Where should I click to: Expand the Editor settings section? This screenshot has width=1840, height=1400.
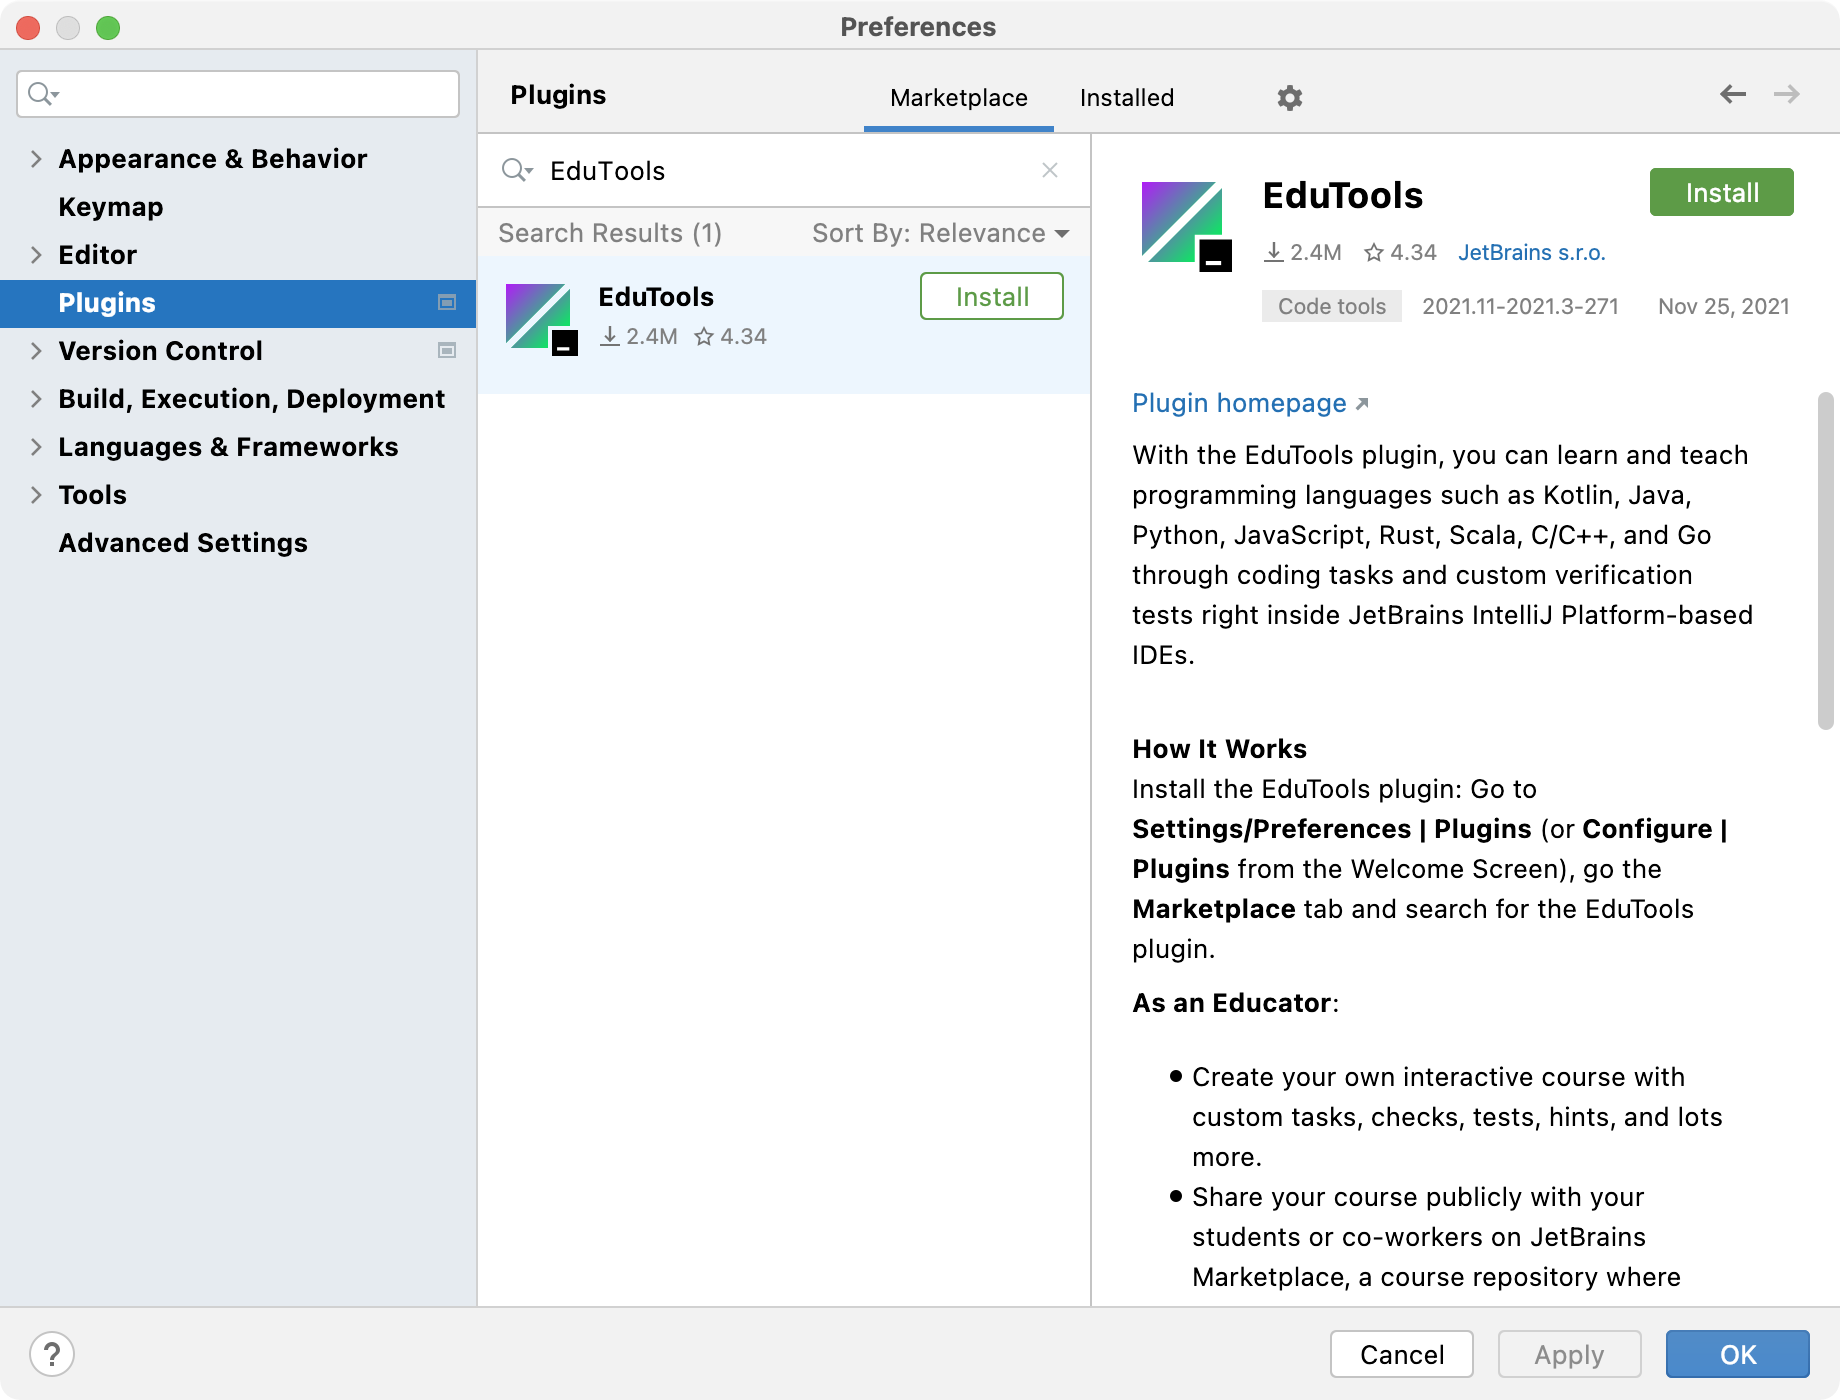(x=36, y=255)
